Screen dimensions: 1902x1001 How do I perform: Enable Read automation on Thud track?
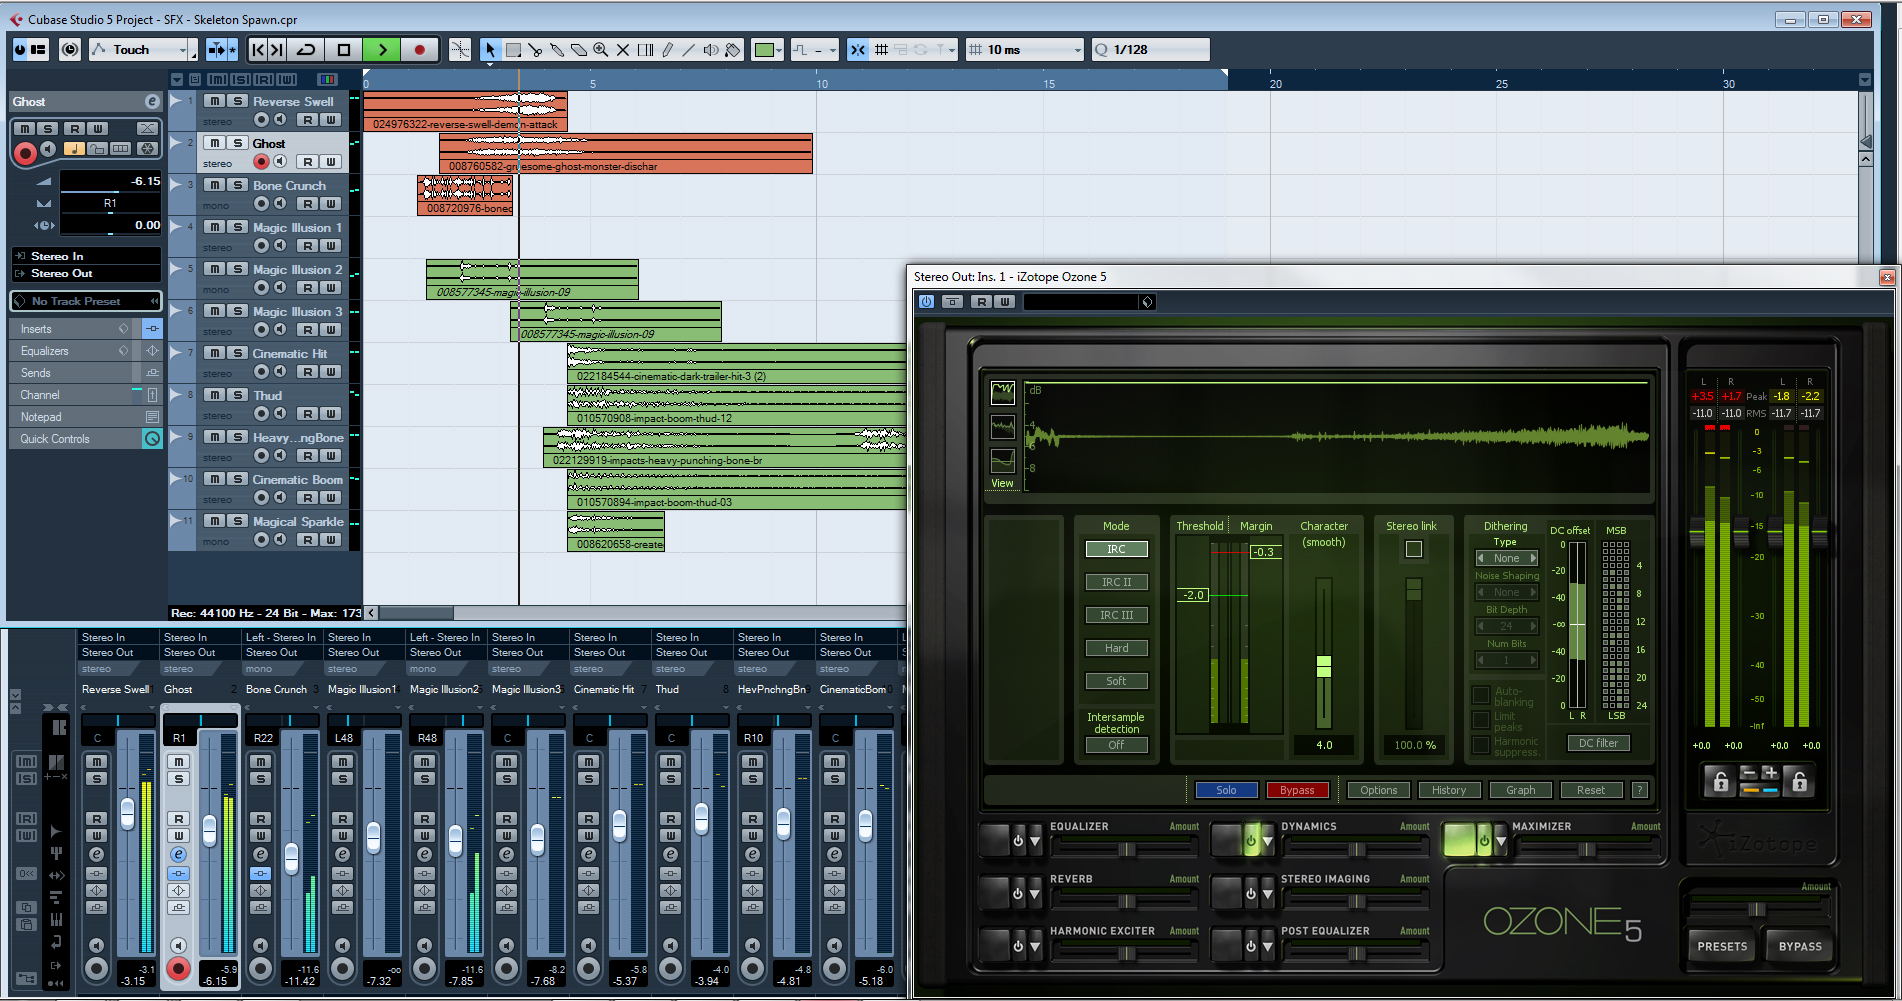pyautogui.click(x=308, y=414)
